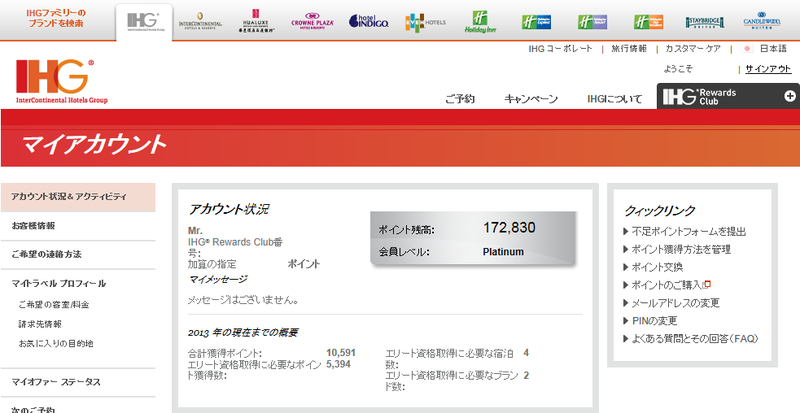Click IHGファミリーのブランドを検索 link

click(x=56, y=18)
